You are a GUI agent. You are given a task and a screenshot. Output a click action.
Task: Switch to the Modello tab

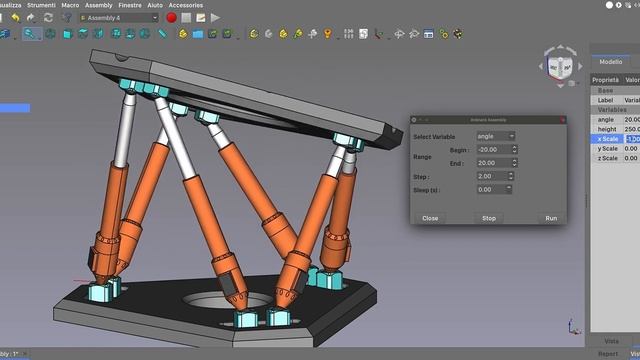tap(611, 62)
